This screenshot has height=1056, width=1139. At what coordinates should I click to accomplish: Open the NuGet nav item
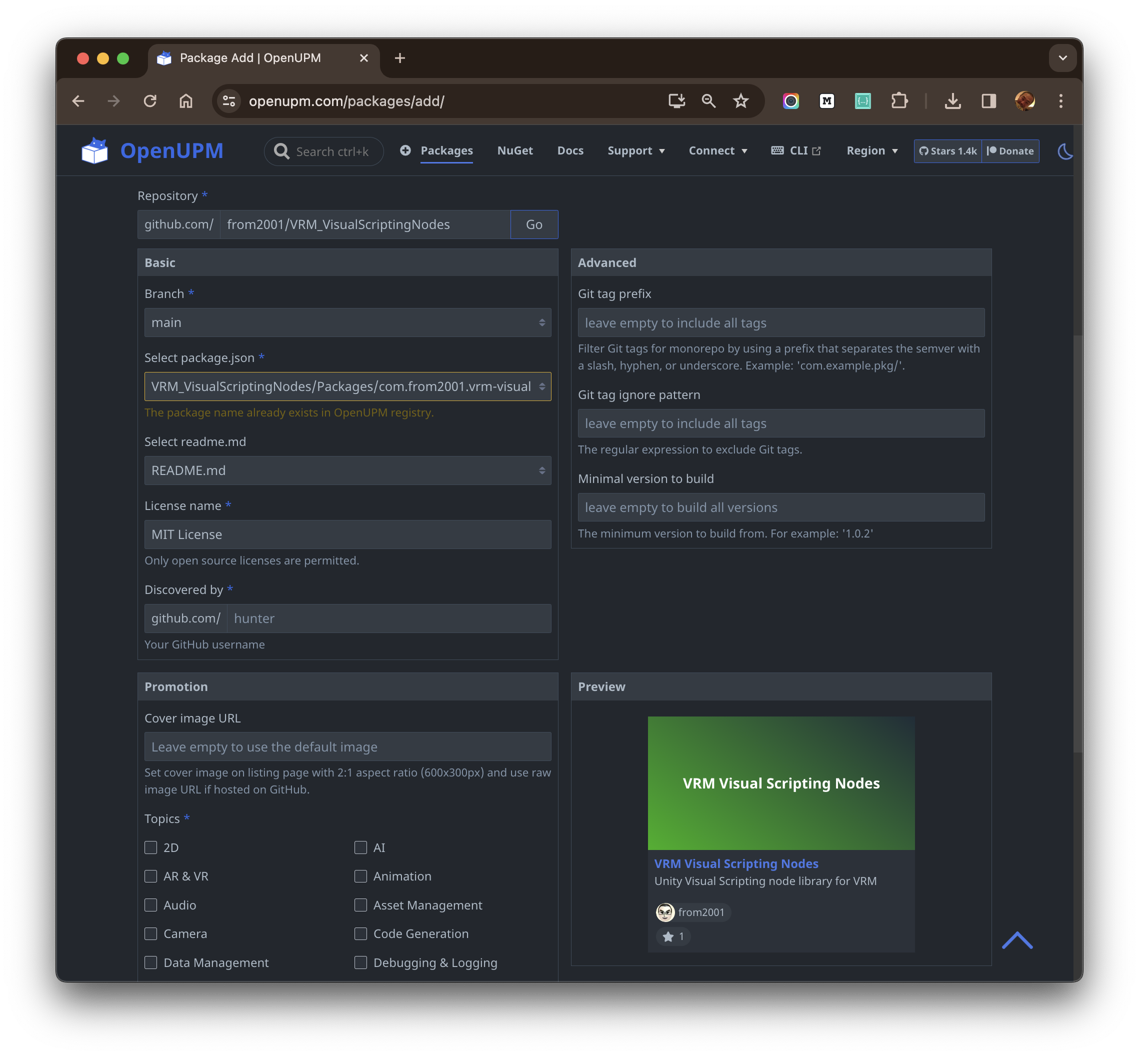pos(515,151)
